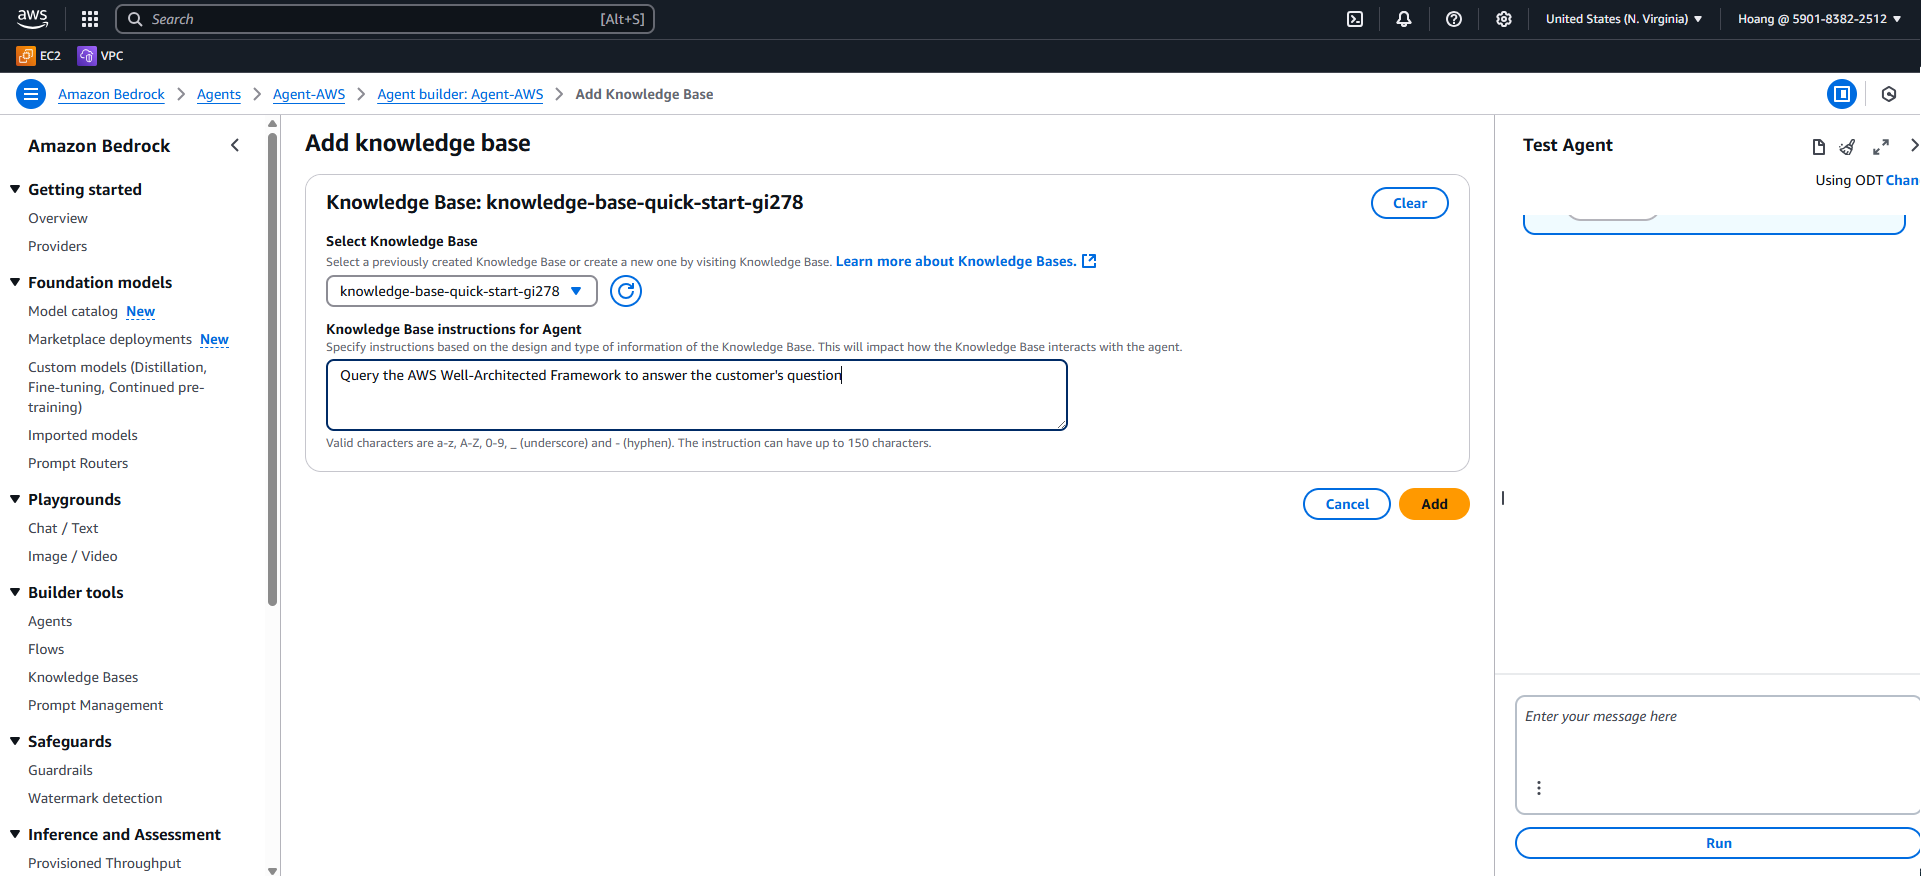Open Imported models in sidebar
Viewport: 1921px width, 876px height.
[x=83, y=435]
